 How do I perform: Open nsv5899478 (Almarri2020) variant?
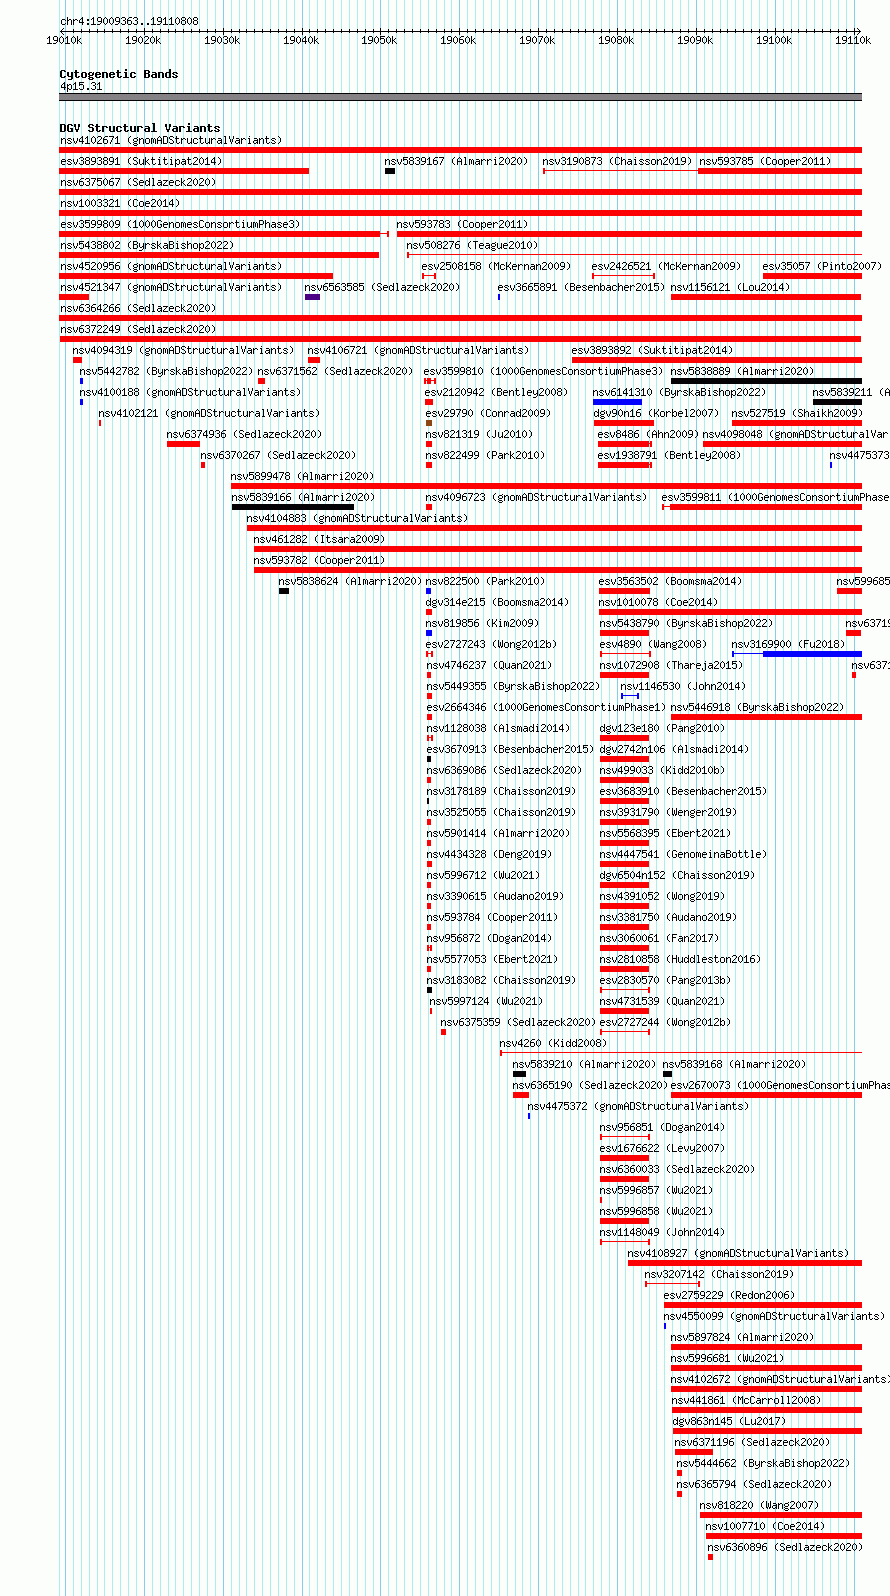(x=302, y=476)
